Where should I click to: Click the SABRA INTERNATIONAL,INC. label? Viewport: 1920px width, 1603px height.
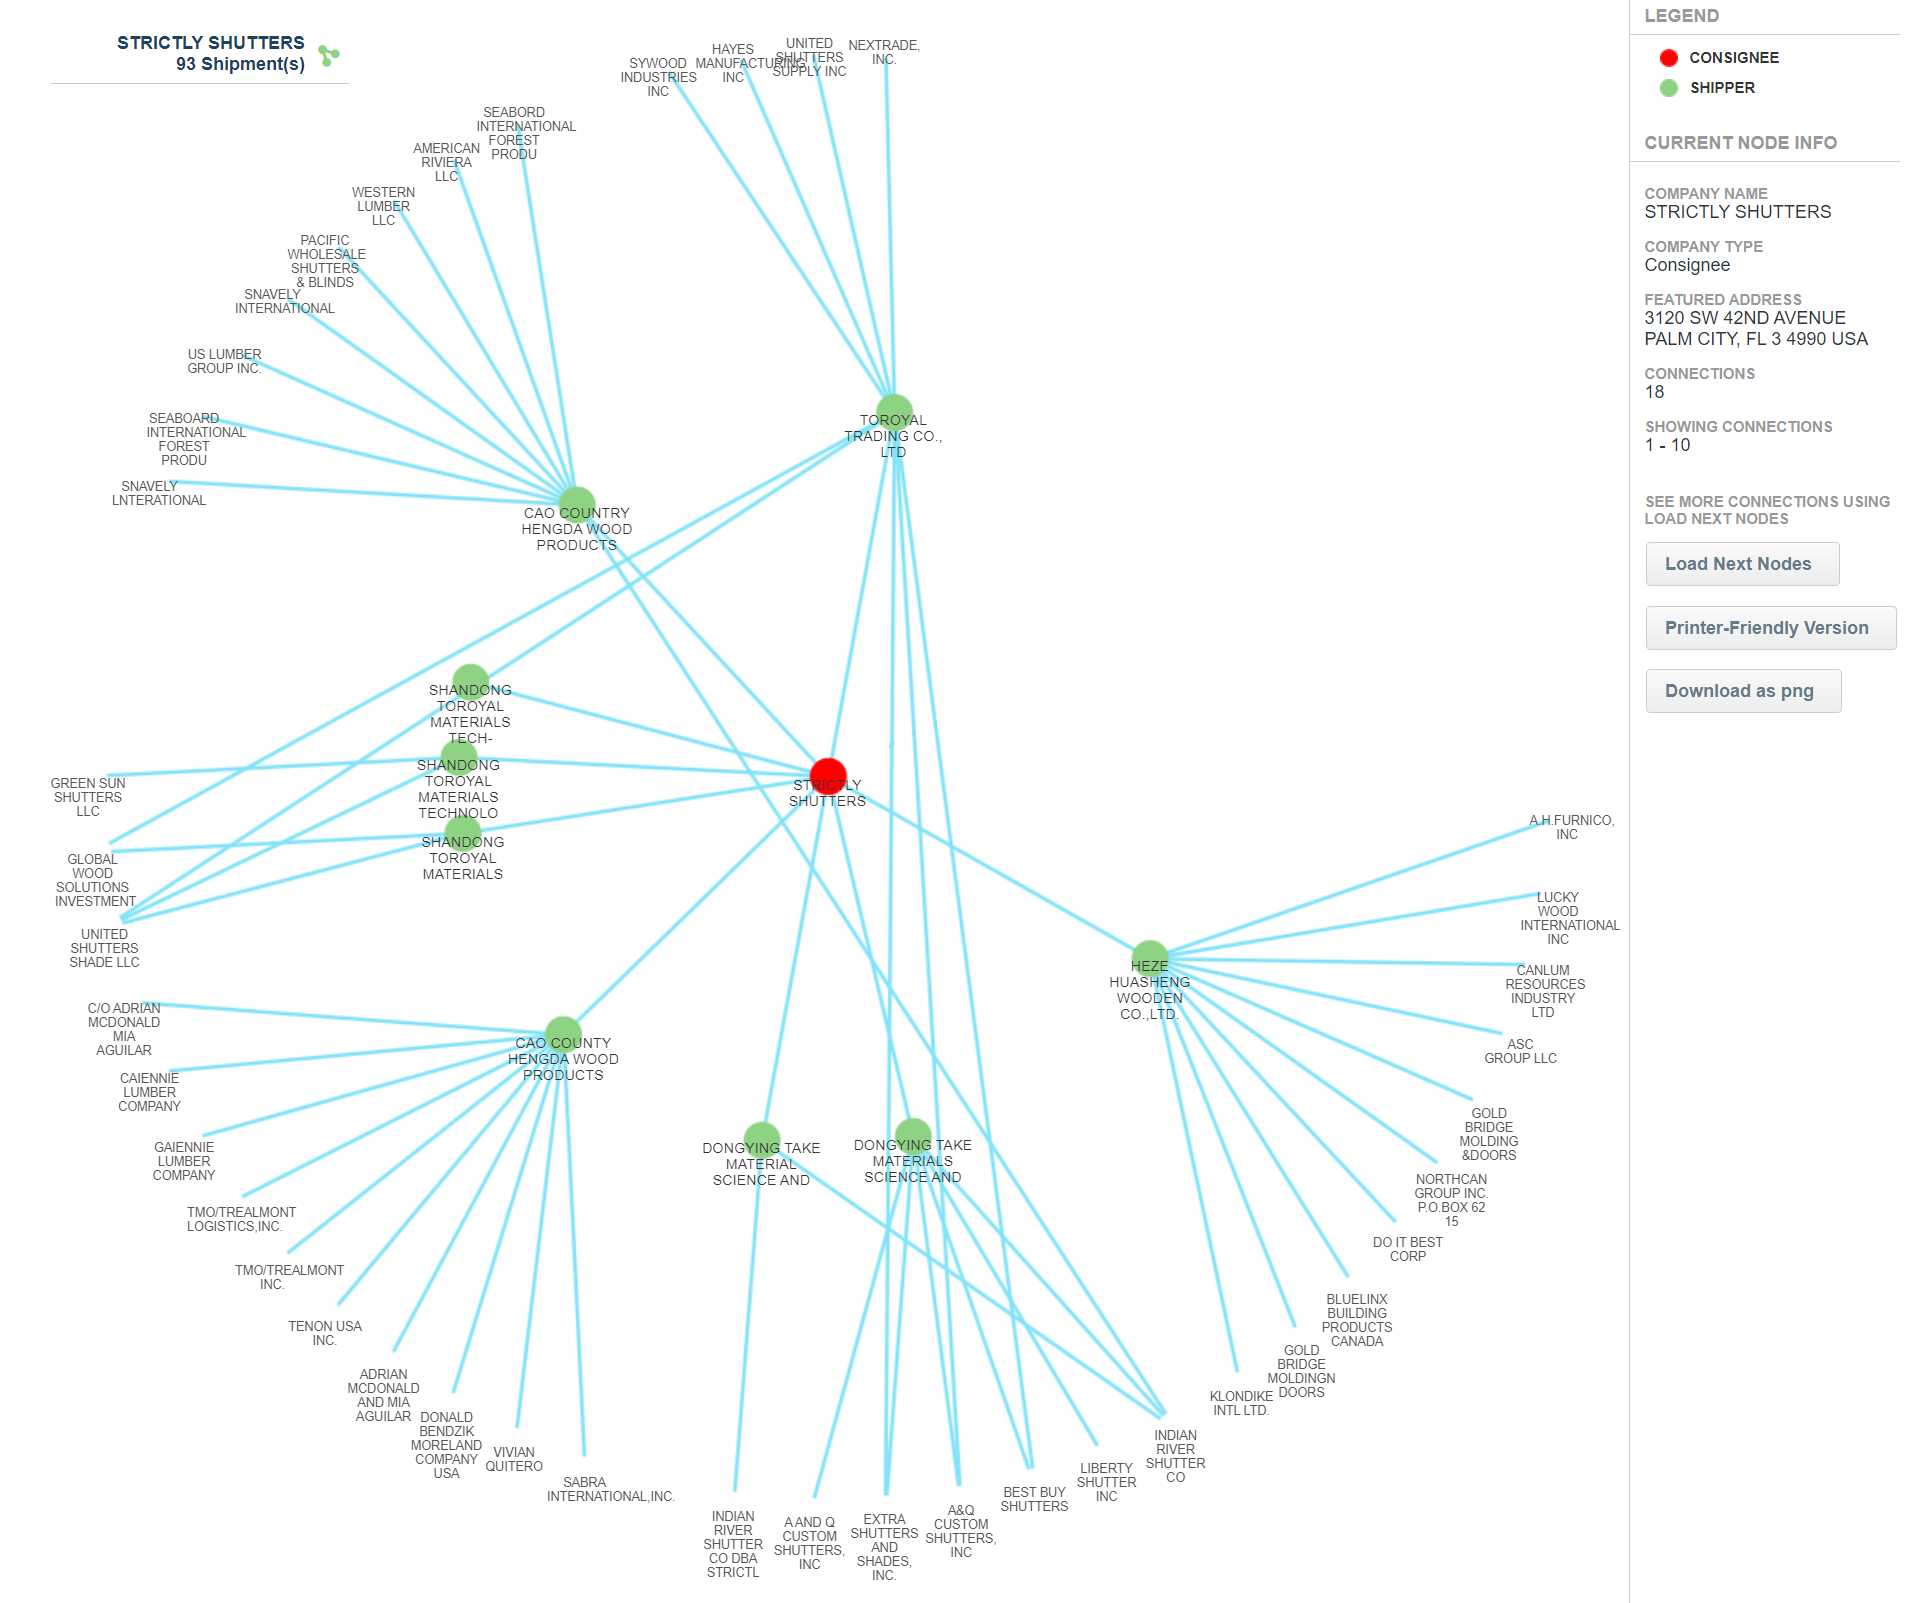click(x=610, y=1489)
